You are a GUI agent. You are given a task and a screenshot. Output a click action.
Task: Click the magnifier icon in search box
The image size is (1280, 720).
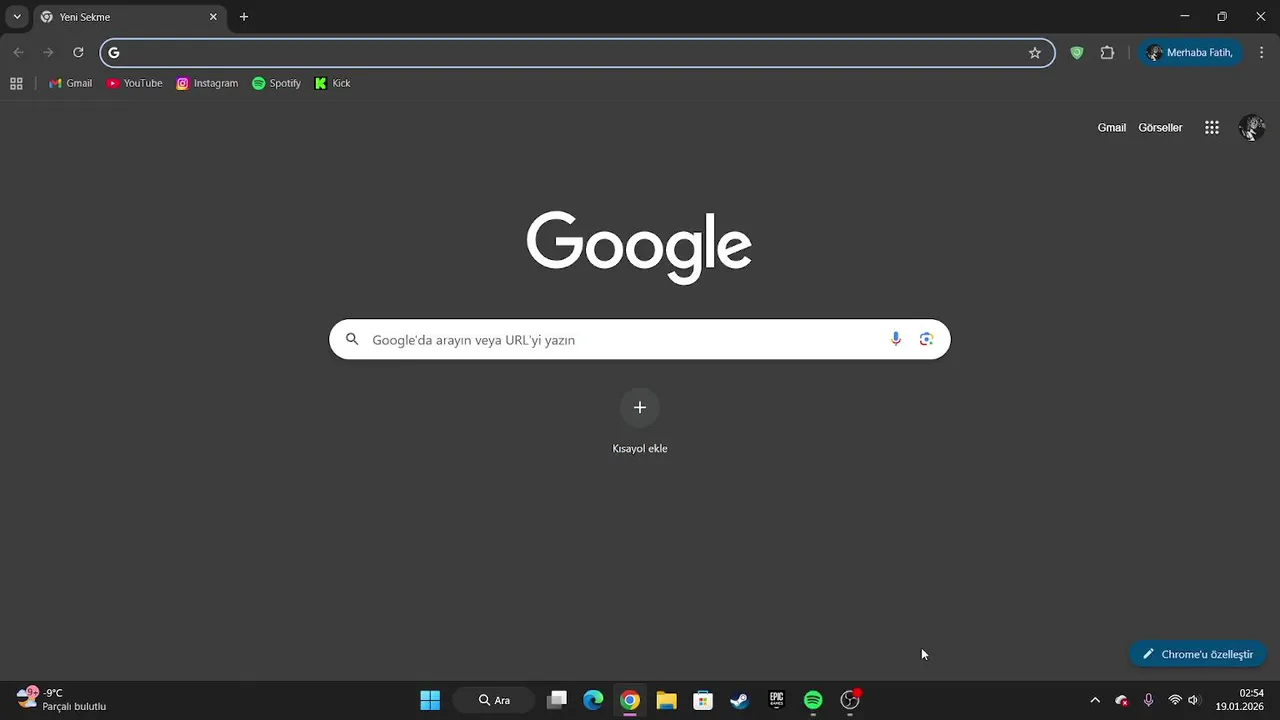pyautogui.click(x=352, y=339)
